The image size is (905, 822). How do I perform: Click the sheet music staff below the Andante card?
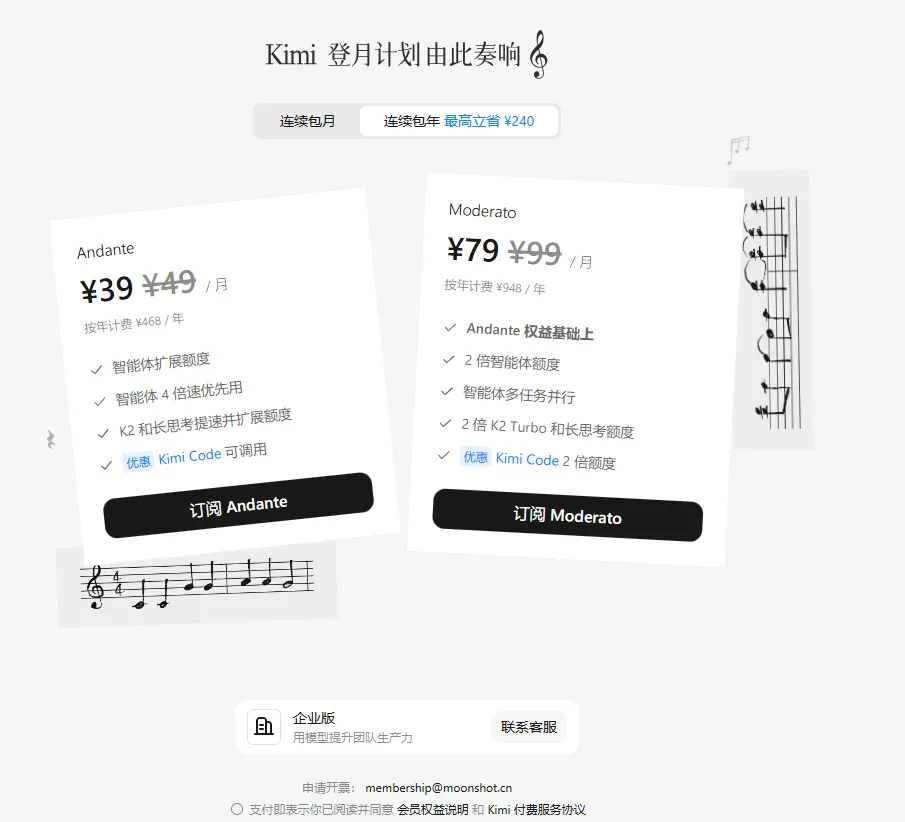(197, 584)
